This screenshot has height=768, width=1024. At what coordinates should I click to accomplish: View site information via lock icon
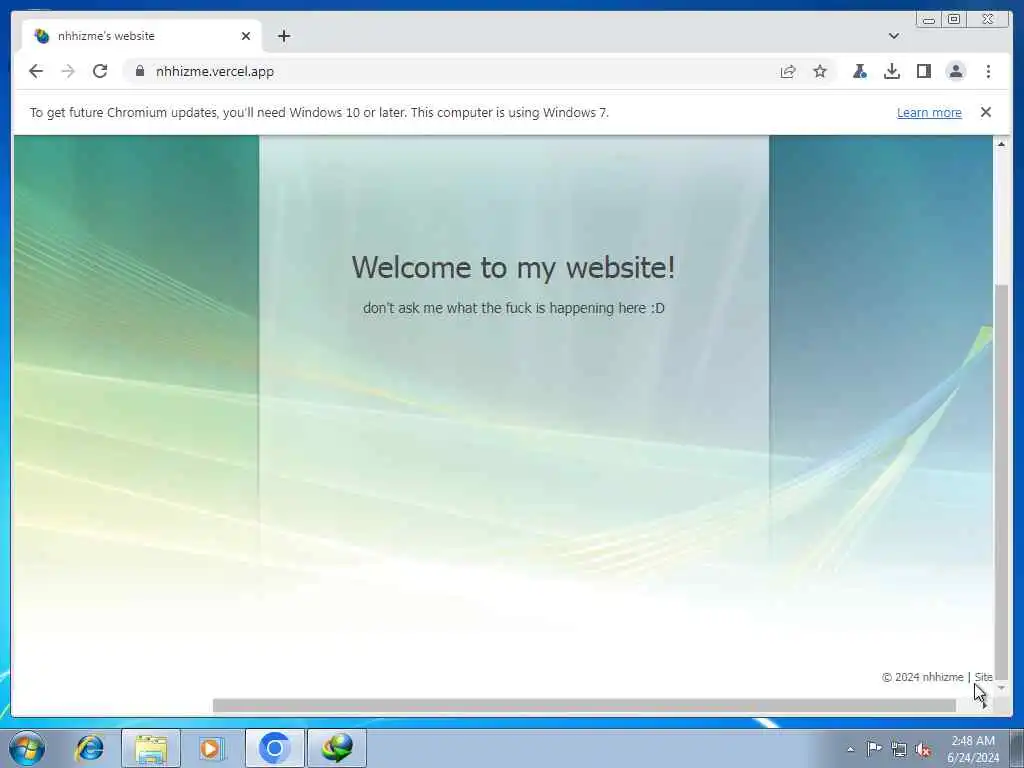point(139,71)
